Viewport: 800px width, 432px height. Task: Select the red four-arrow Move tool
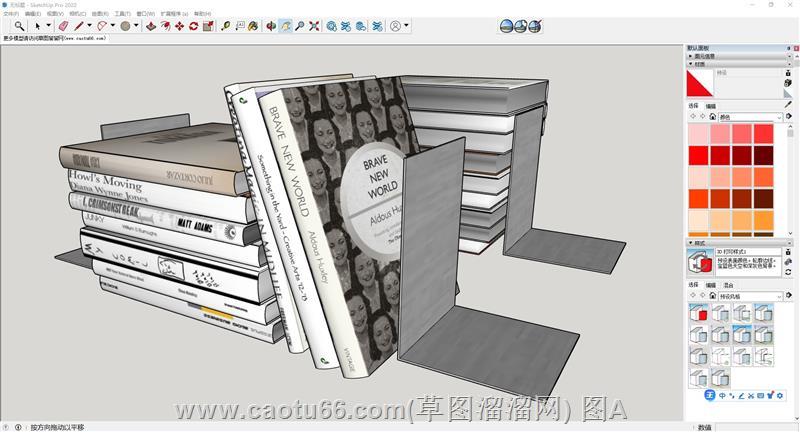tap(180, 26)
